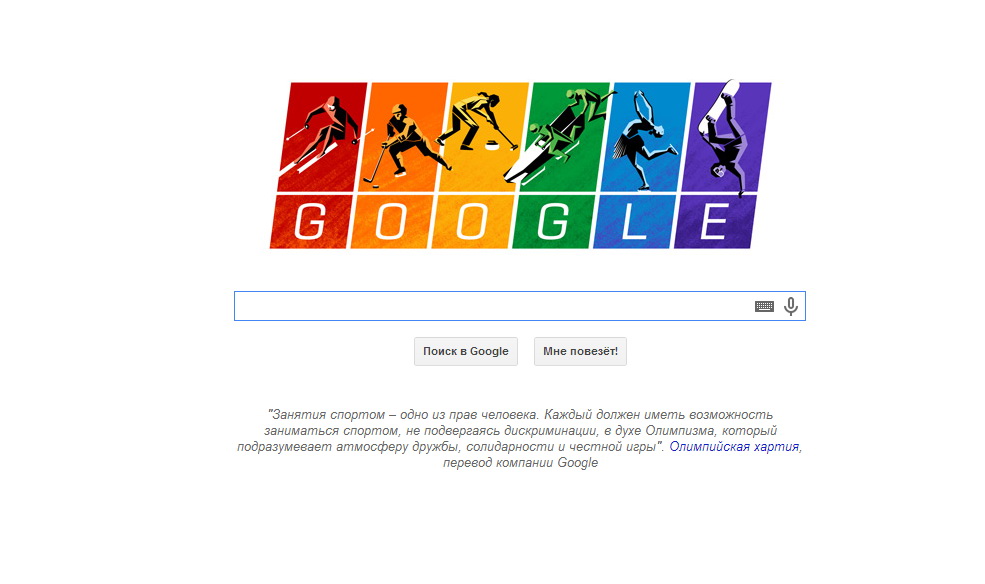Click the yellow letter O tile
985x584 pixels.
[x=472, y=222]
